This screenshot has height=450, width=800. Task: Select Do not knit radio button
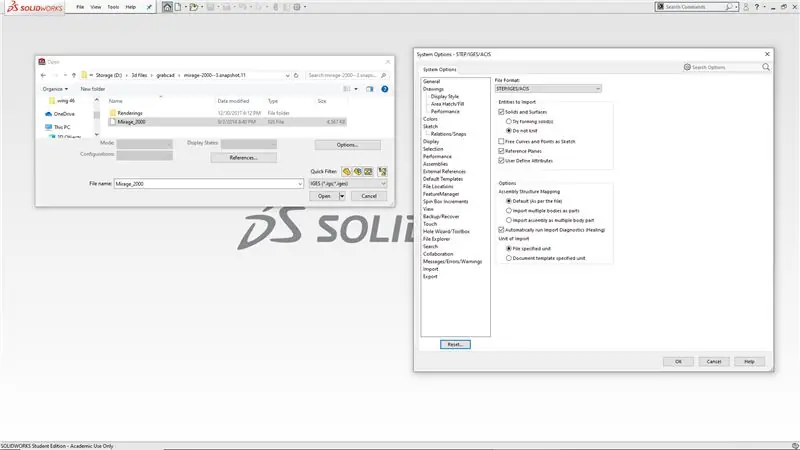point(509,131)
